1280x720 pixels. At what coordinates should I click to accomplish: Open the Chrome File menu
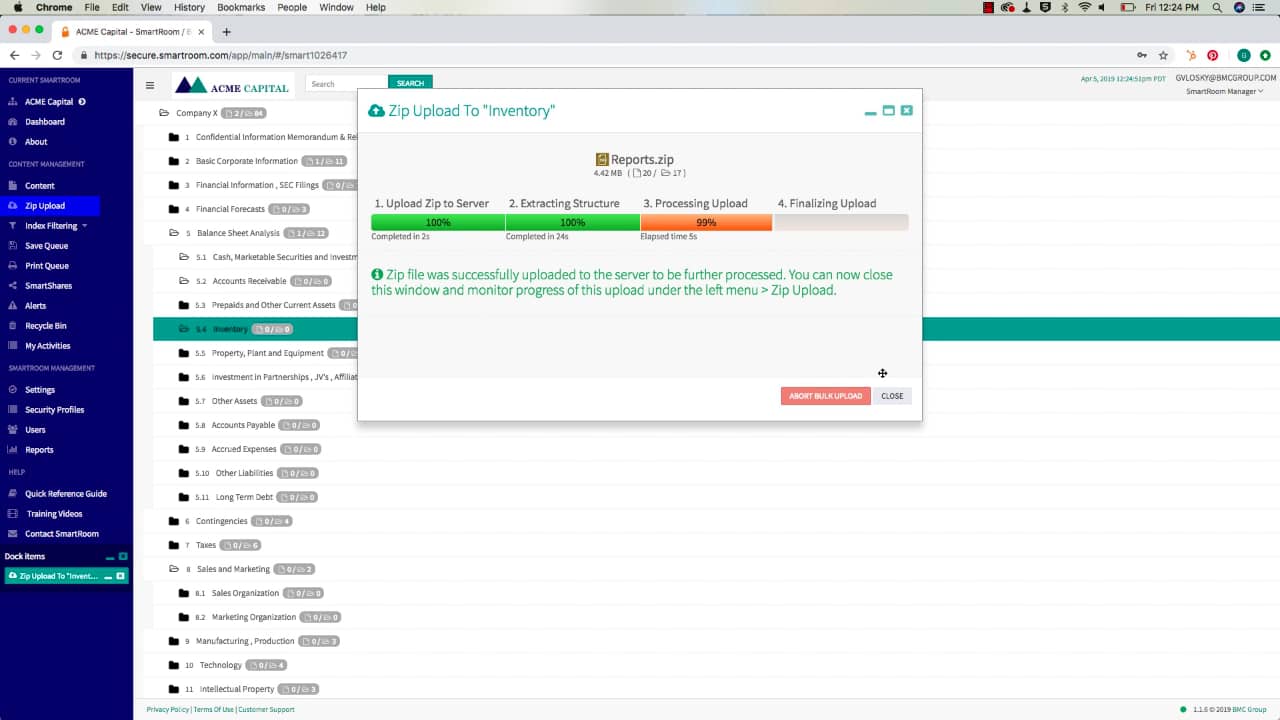pos(92,7)
